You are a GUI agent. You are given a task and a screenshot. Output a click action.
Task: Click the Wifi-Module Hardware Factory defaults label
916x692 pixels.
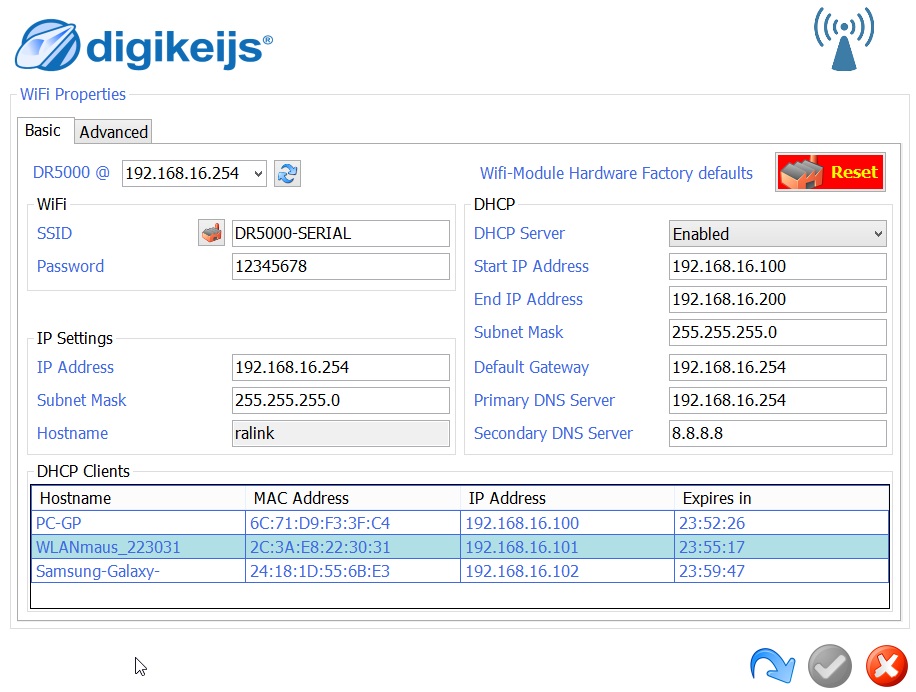[x=616, y=173]
